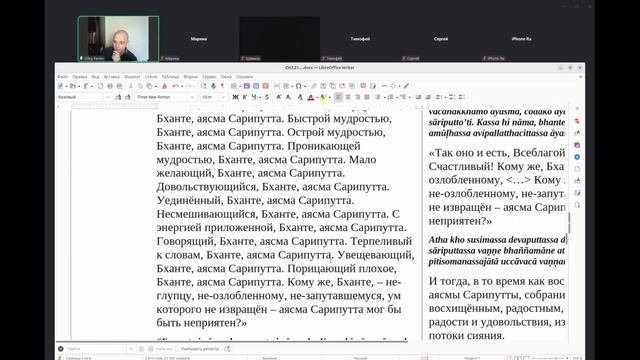Expand the highlight color dropdown arrow
The width and height of the screenshot is (640, 360).
point(330,97)
